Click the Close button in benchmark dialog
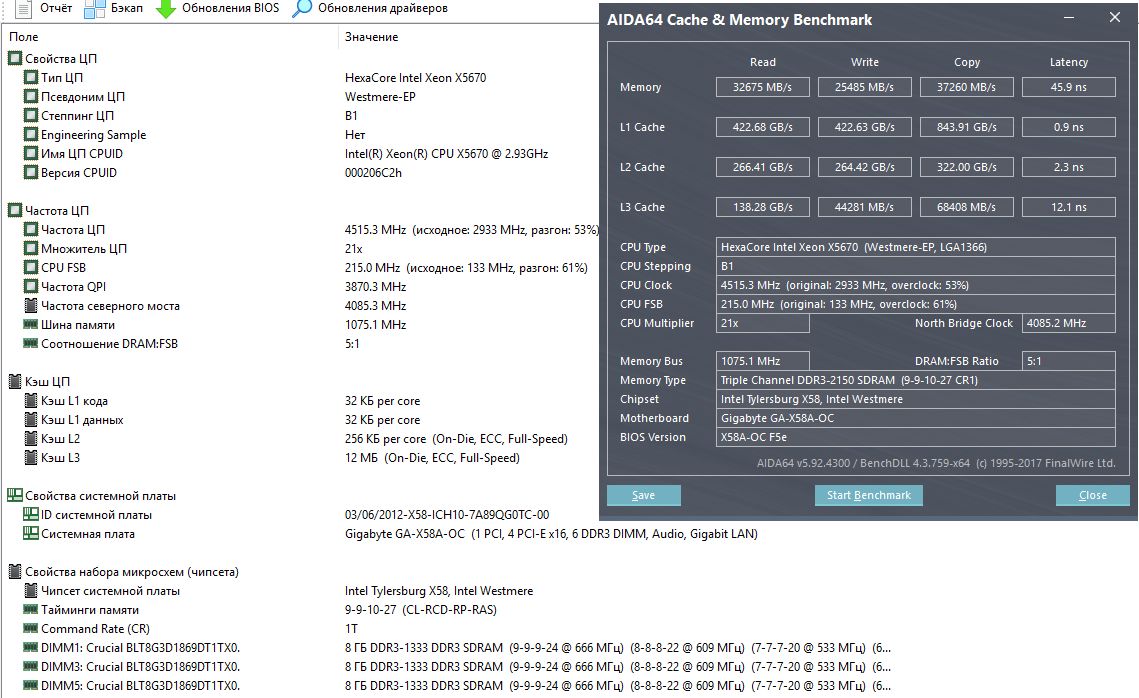 coord(1093,495)
